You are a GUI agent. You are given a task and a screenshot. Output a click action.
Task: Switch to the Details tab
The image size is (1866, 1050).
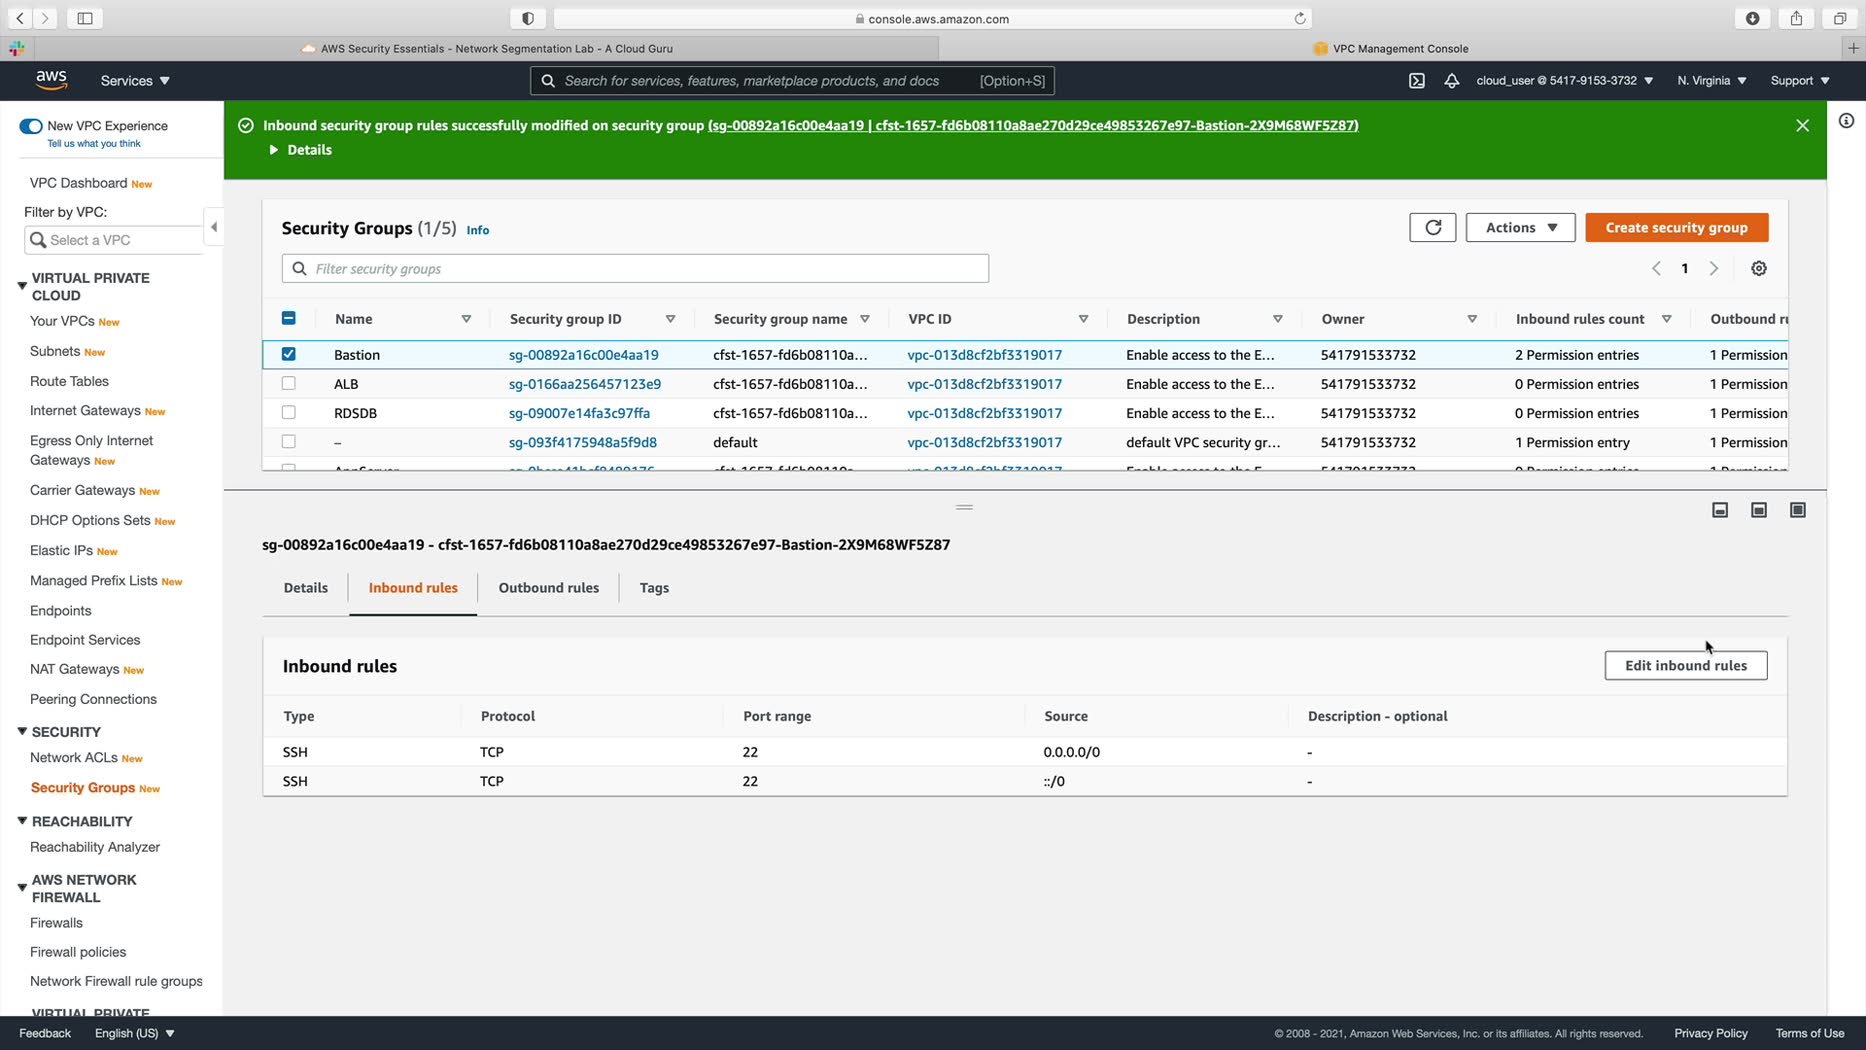click(x=306, y=588)
